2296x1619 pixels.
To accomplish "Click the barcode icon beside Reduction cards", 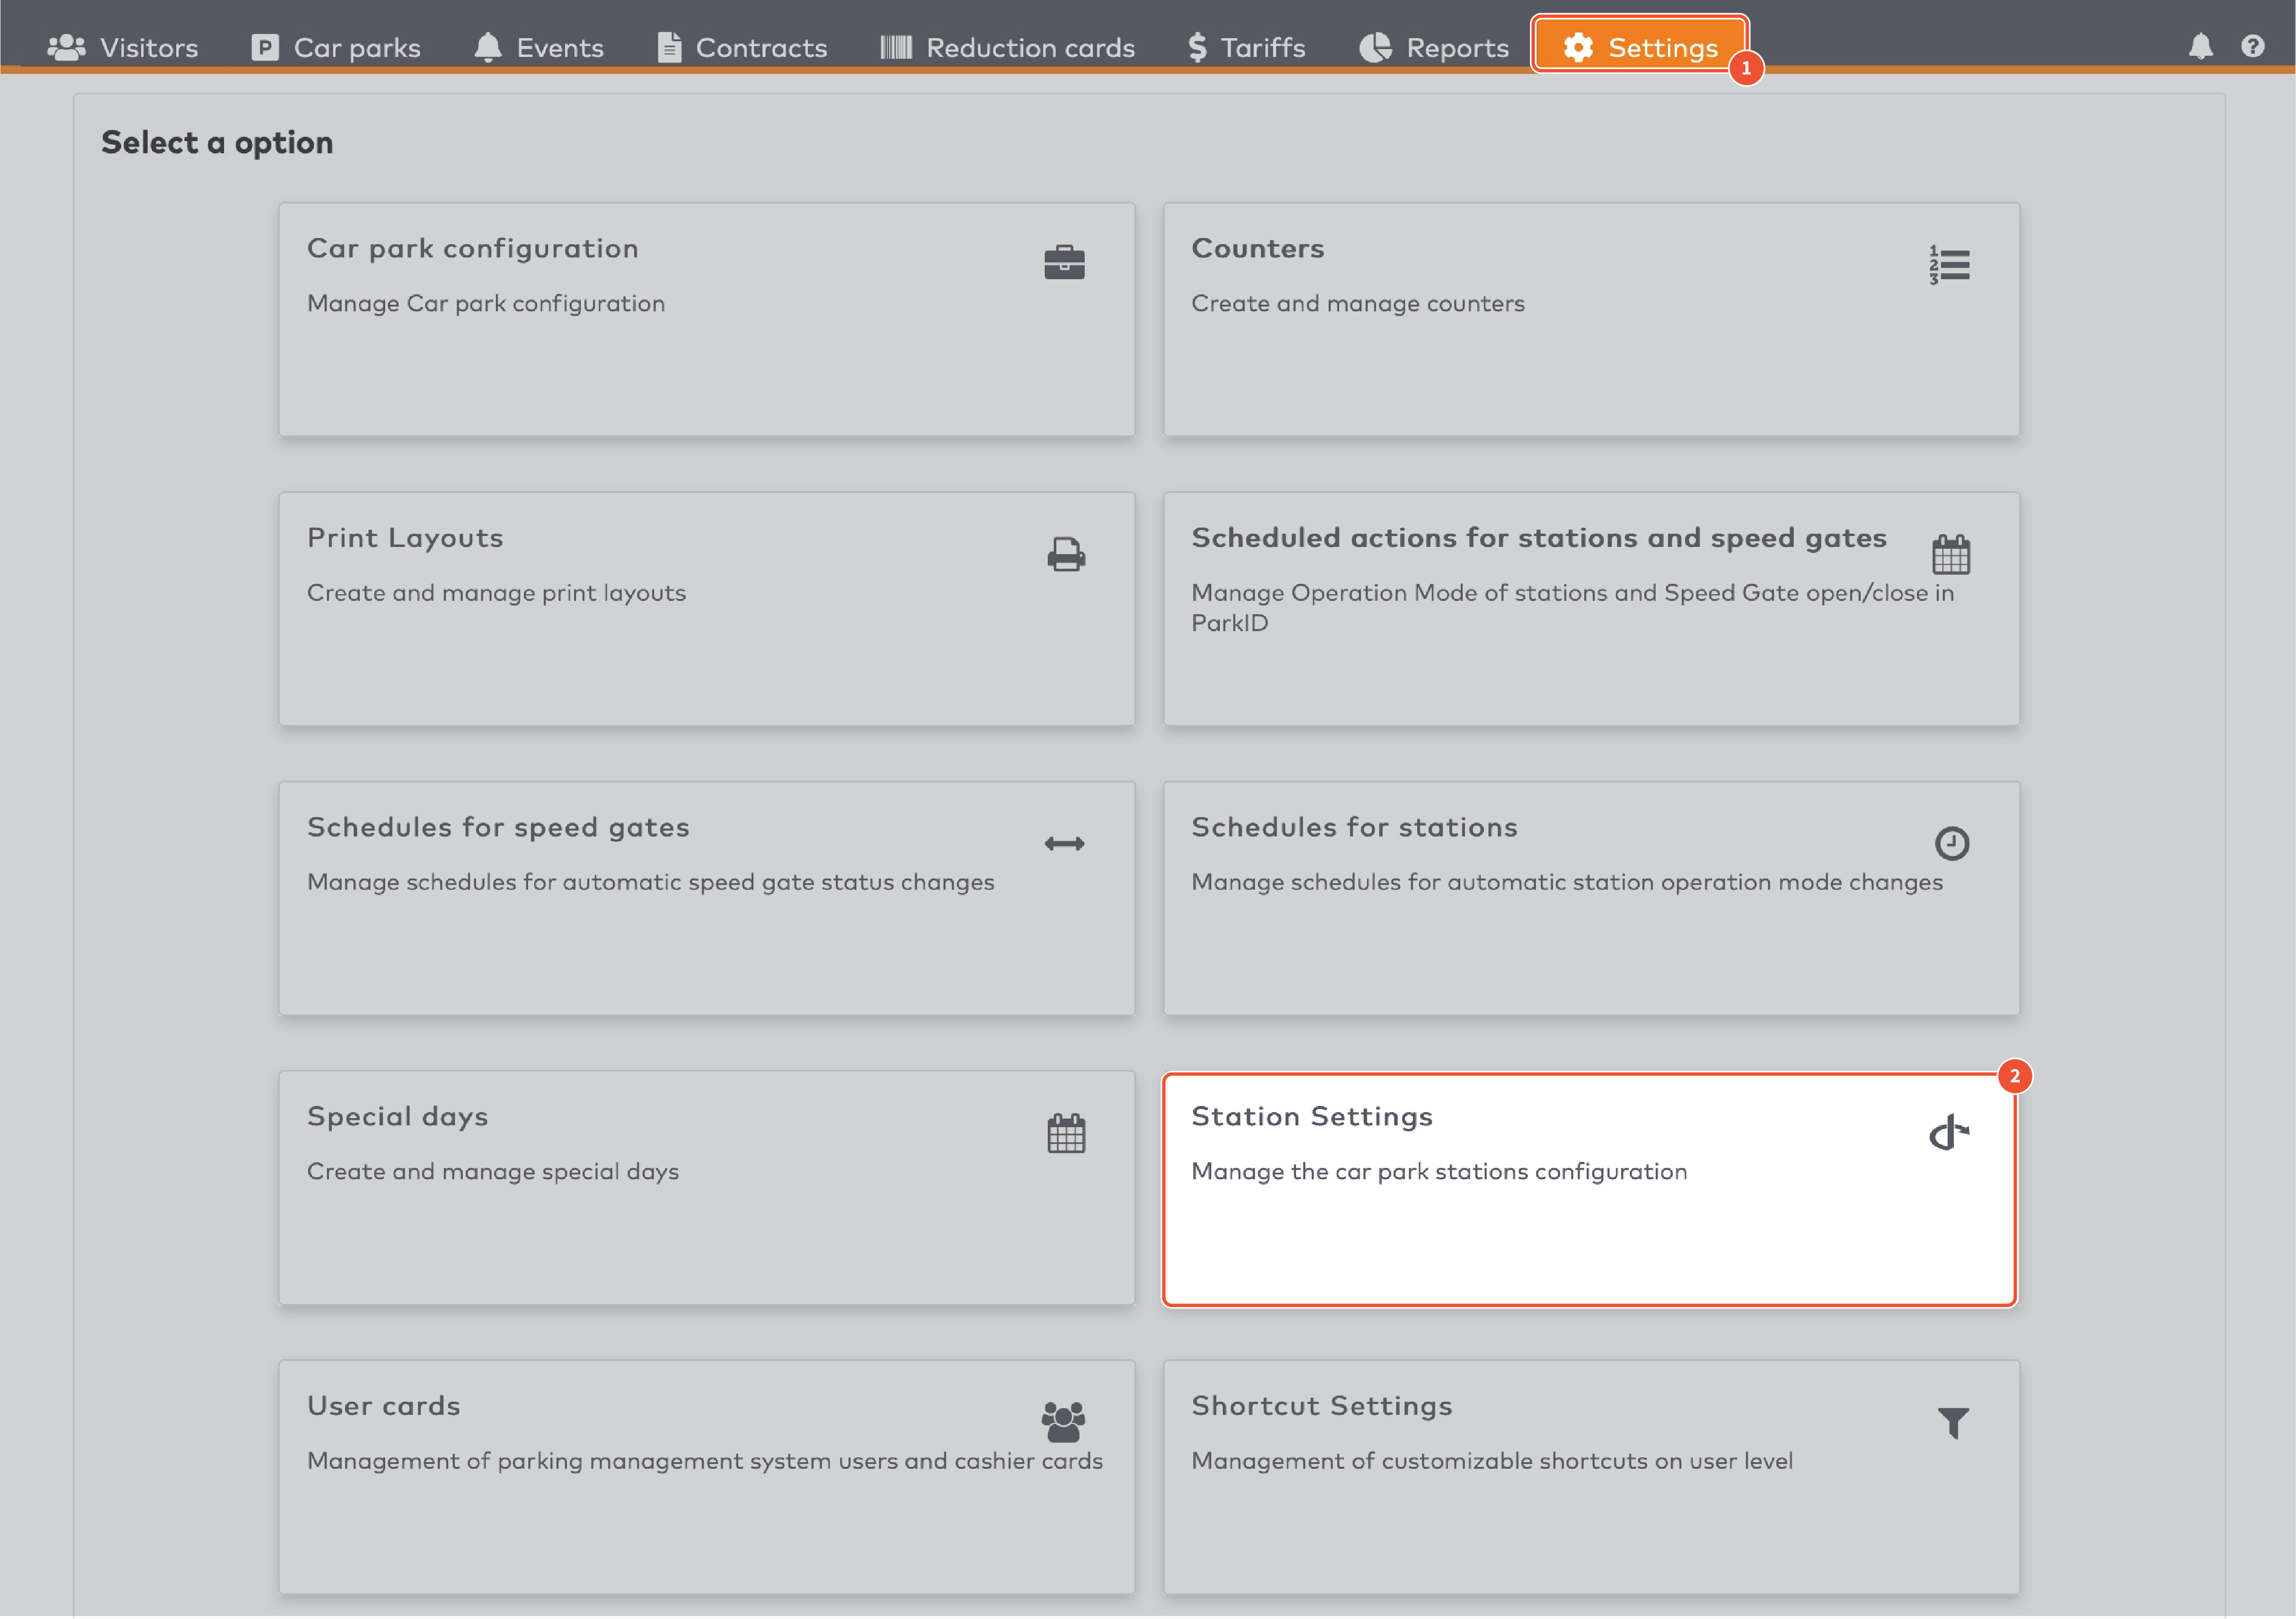I will [x=897, y=46].
